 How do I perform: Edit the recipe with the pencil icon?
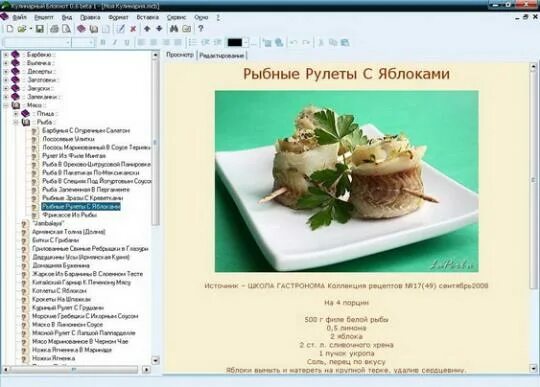(121, 29)
